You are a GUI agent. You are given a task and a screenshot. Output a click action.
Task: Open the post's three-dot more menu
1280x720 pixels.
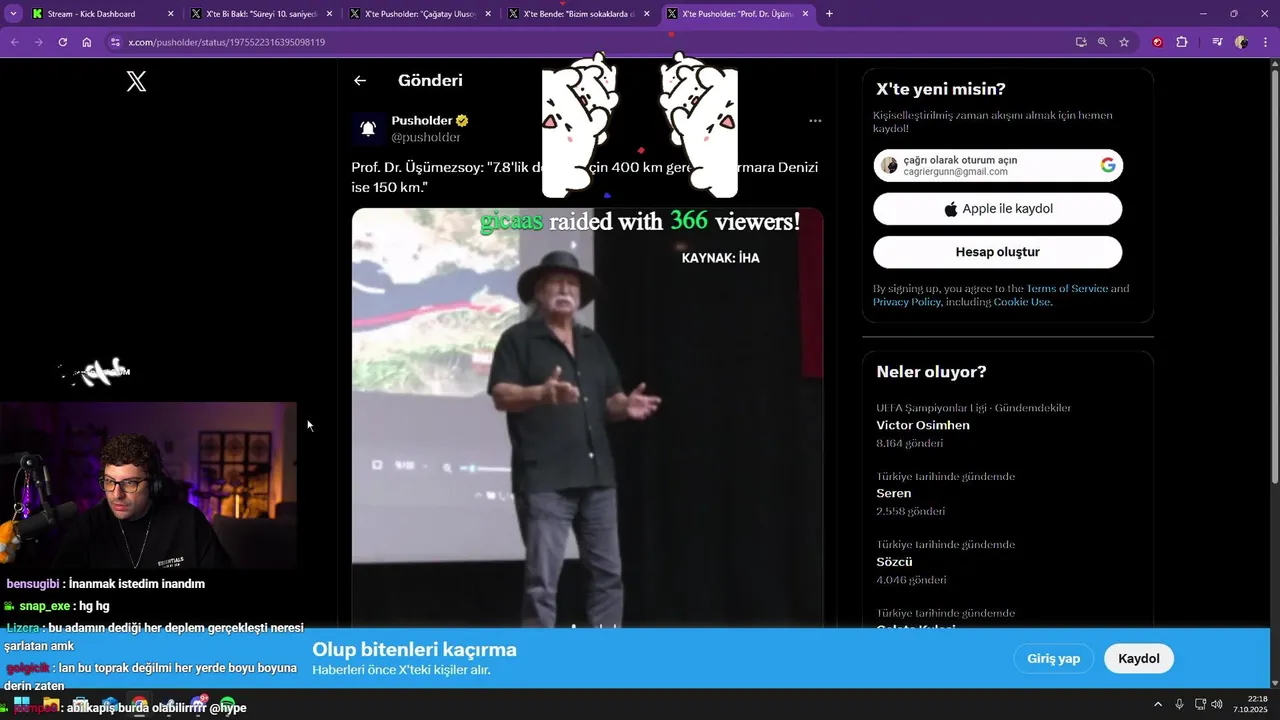click(815, 121)
